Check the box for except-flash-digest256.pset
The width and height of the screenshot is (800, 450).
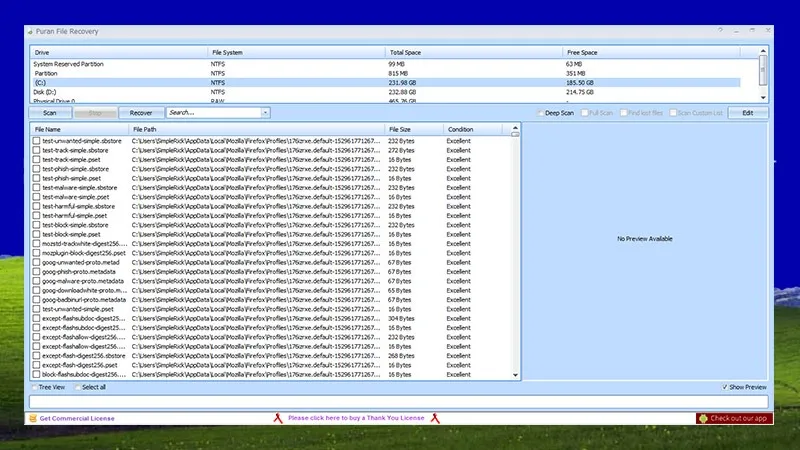click(x=36, y=365)
